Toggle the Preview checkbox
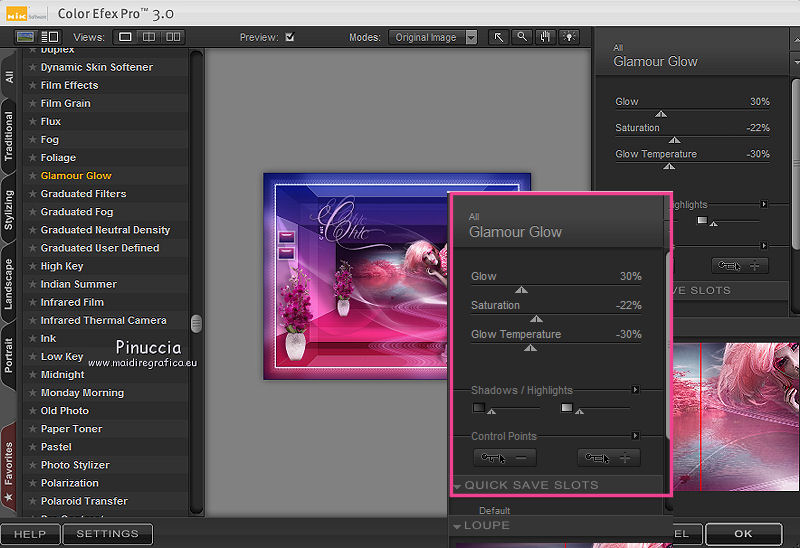The image size is (800, 548). (290, 37)
